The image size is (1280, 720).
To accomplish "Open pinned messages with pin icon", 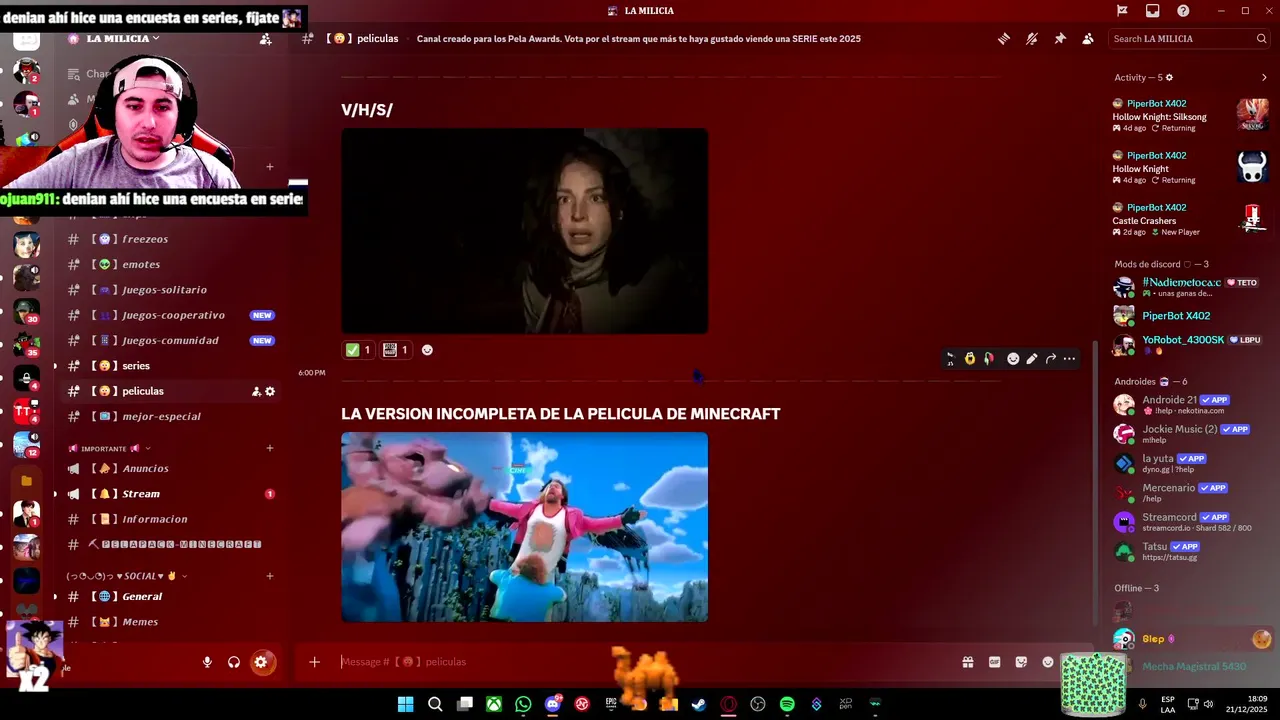I will tap(1060, 39).
